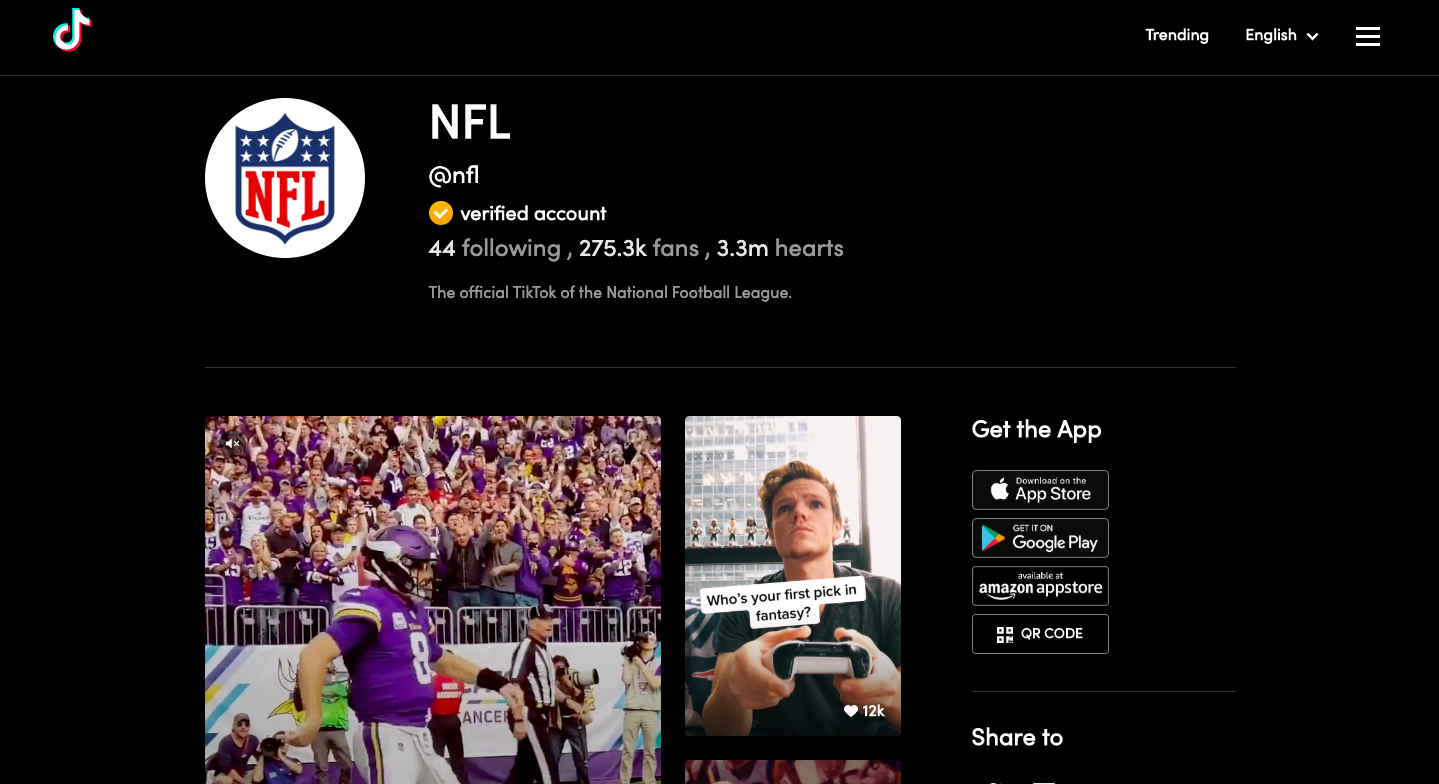The image size is (1439, 784).
Task: Play the Vikings crowd celebration video
Action: click(x=433, y=600)
